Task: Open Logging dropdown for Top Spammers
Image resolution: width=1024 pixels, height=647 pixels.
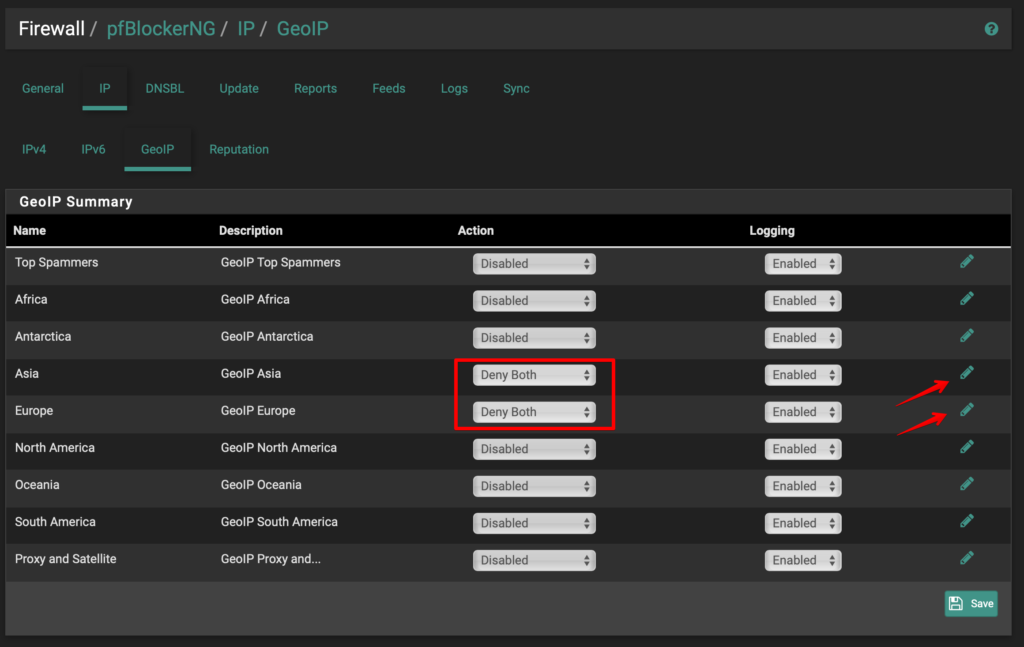Action: click(803, 264)
